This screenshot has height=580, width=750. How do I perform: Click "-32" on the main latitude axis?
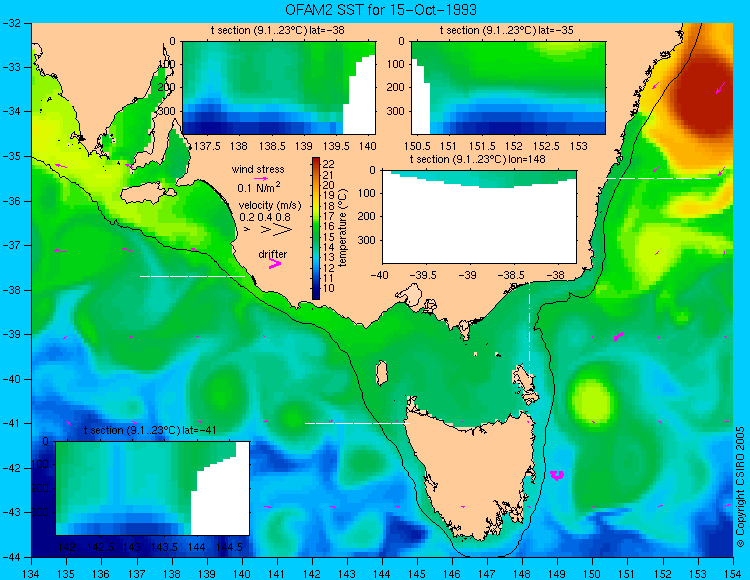click(x=11, y=23)
